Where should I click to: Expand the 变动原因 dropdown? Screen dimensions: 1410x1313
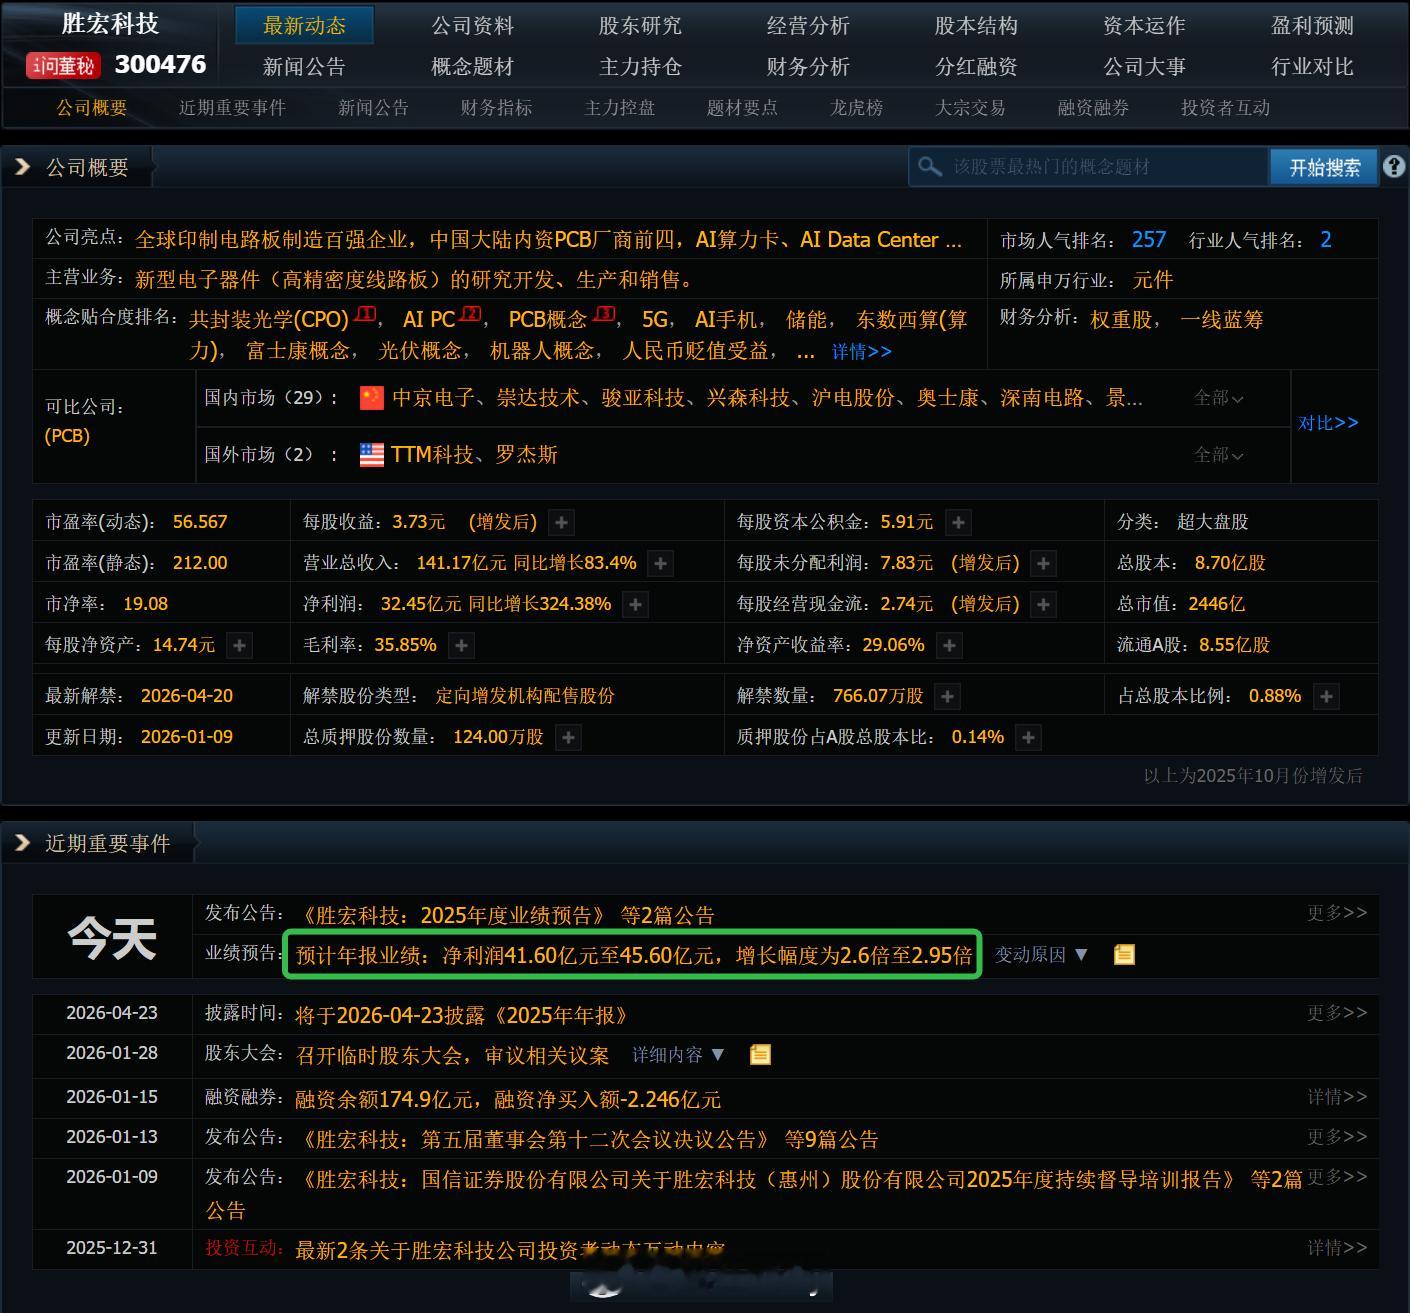(x=1041, y=955)
